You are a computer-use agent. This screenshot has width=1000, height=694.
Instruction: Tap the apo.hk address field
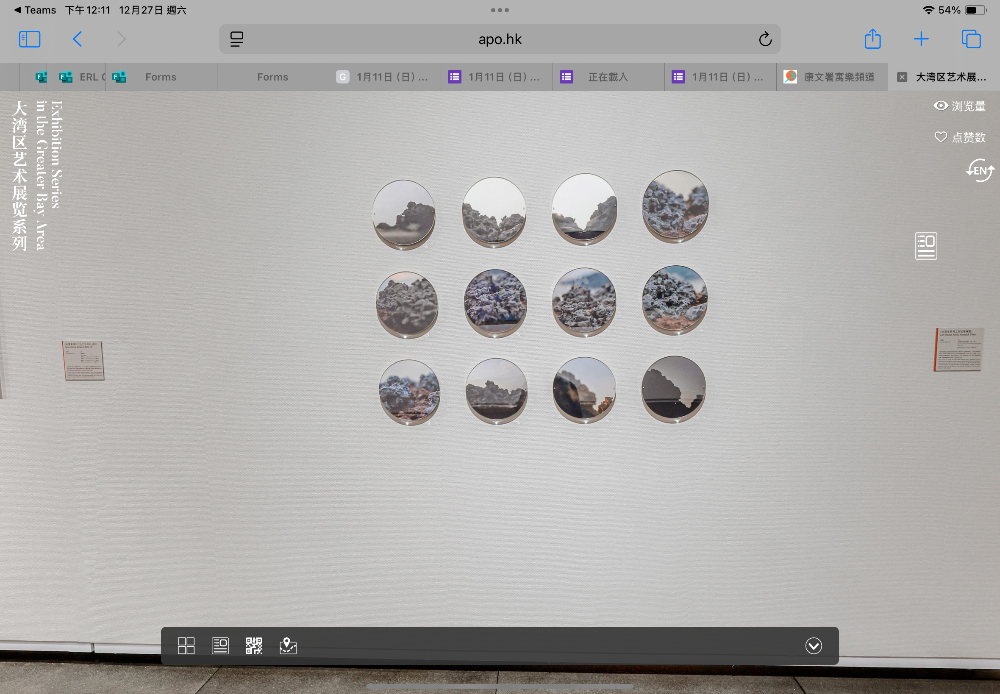click(500, 40)
